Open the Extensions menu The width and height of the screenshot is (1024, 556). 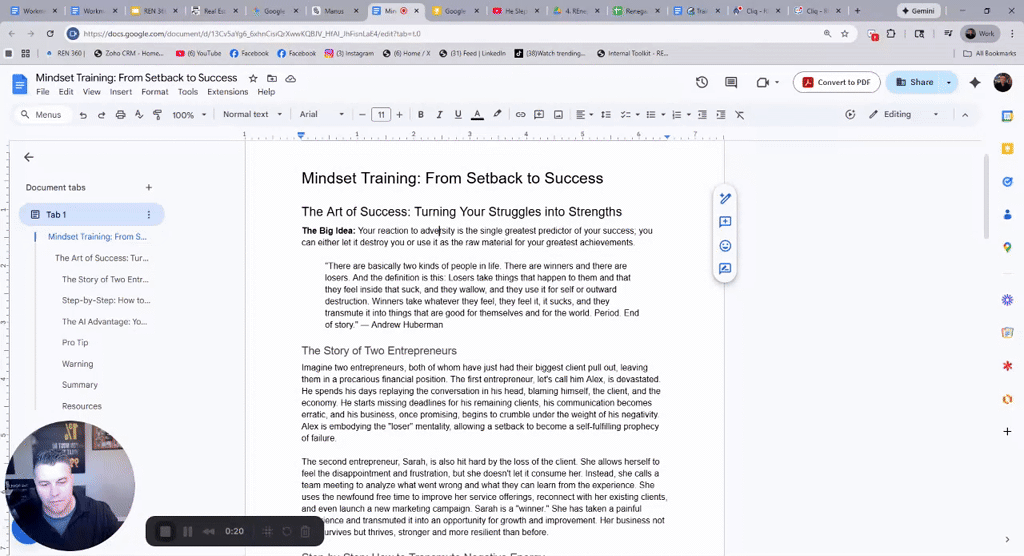pos(227,92)
